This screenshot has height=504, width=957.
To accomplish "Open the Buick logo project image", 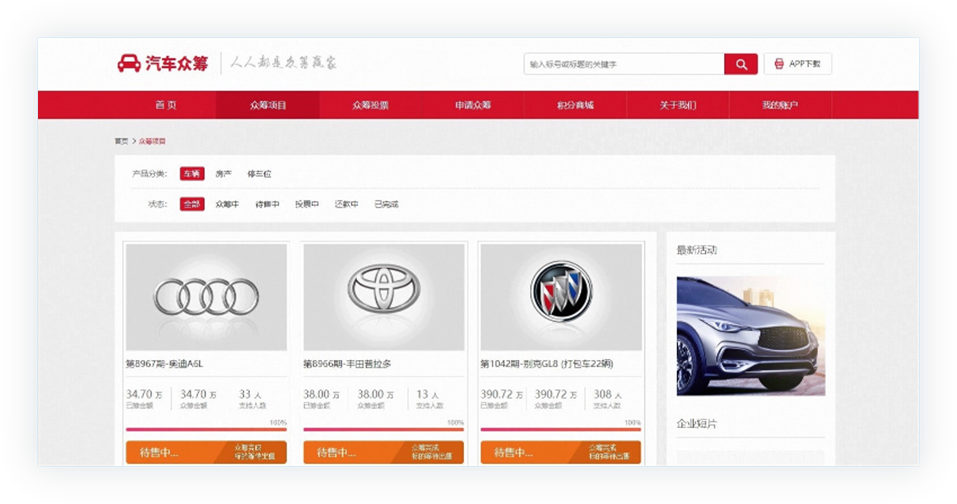I will point(560,296).
